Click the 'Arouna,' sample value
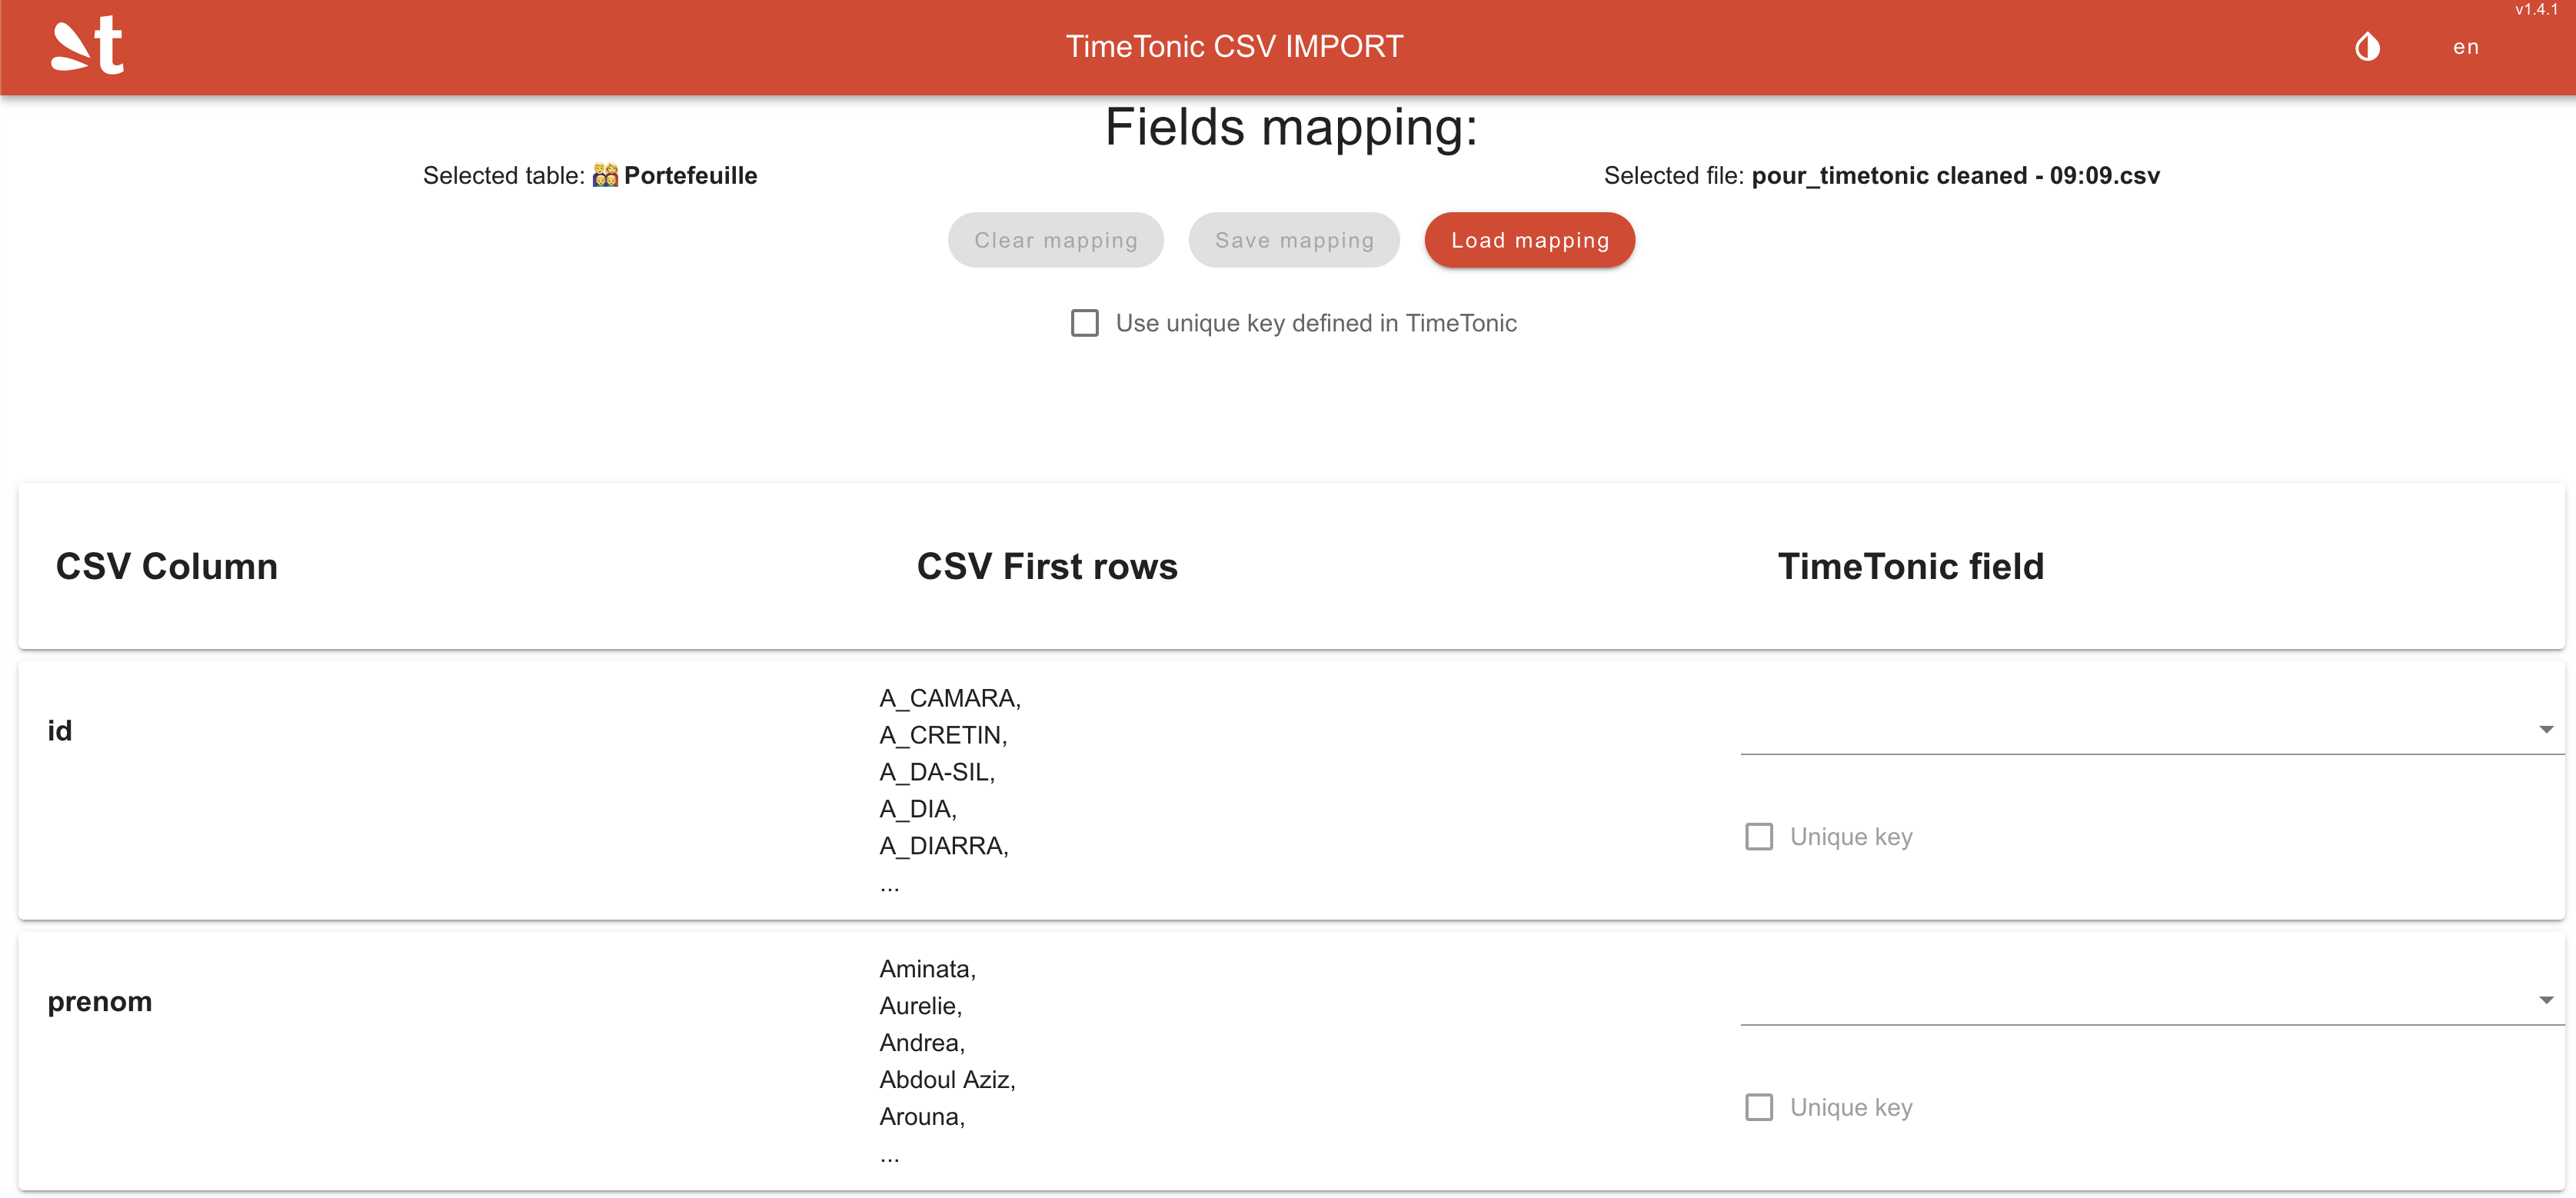The image size is (2576, 1198). 922,1117
